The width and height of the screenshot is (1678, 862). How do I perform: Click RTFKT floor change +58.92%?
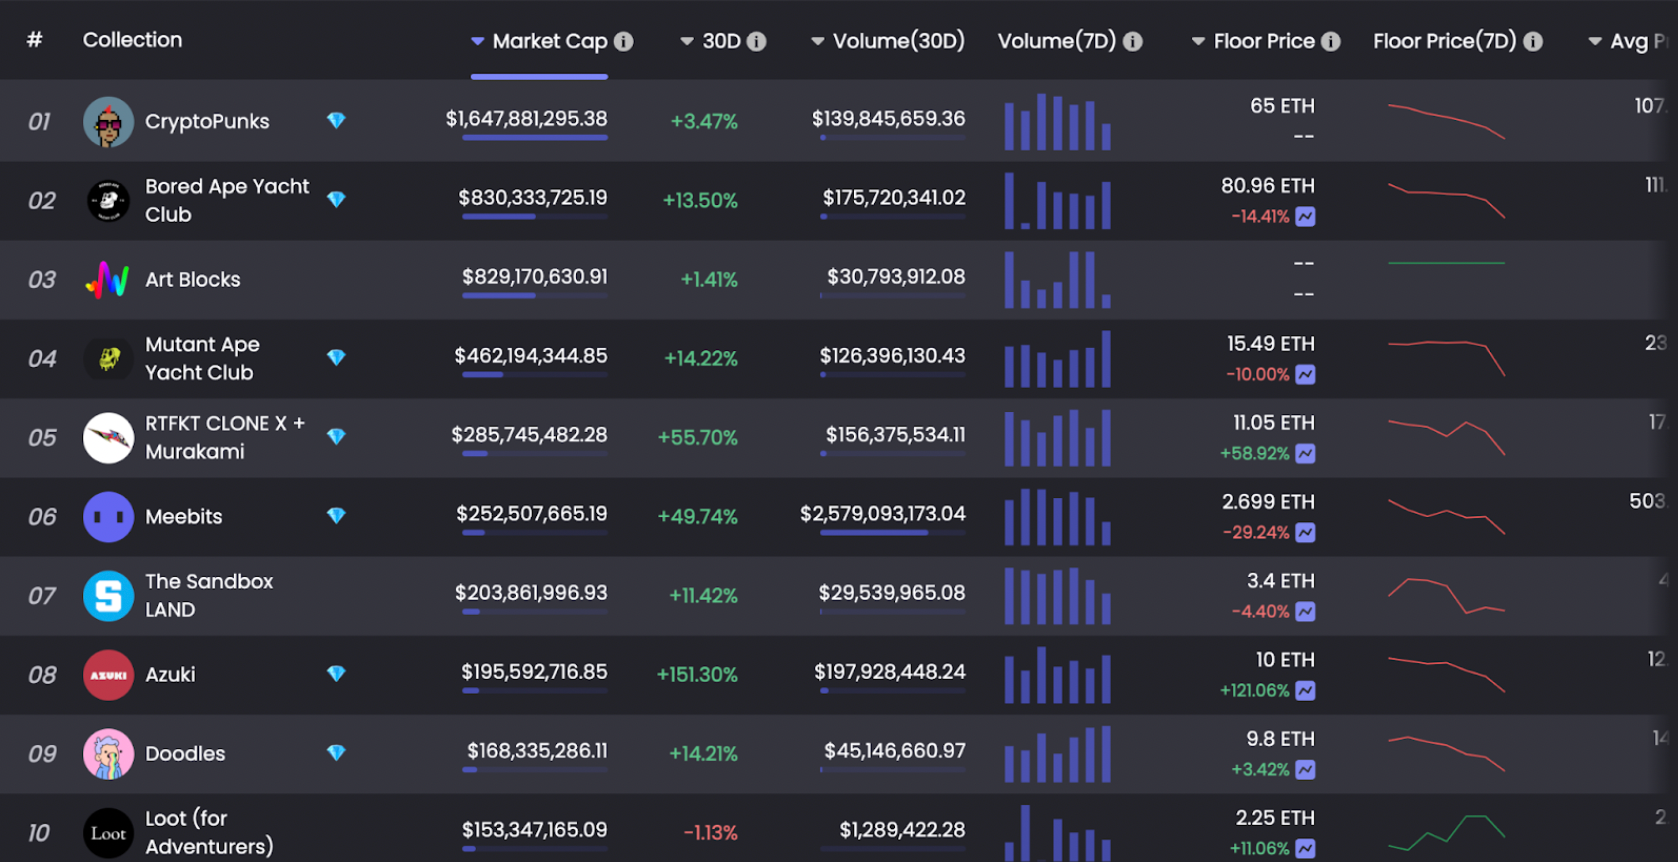pos(1255,453)
